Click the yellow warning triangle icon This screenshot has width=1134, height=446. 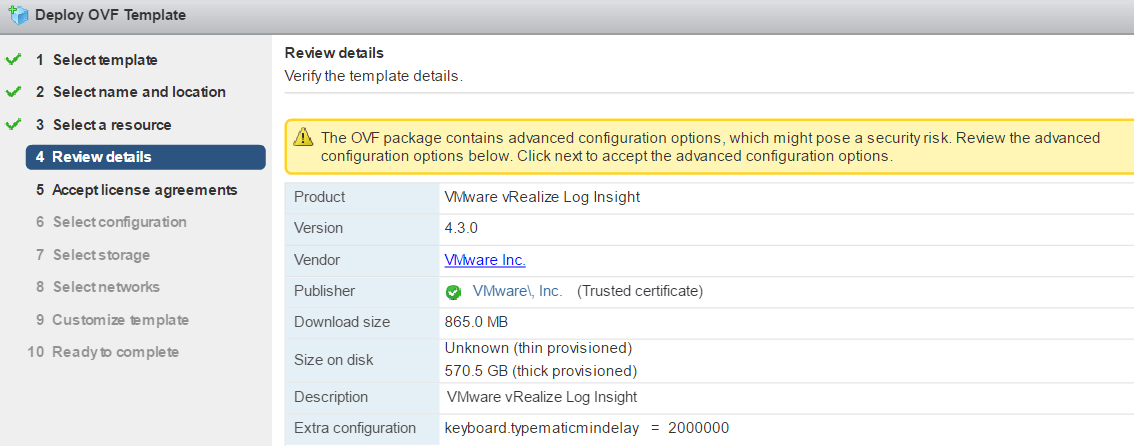click(x=304, y=136)
